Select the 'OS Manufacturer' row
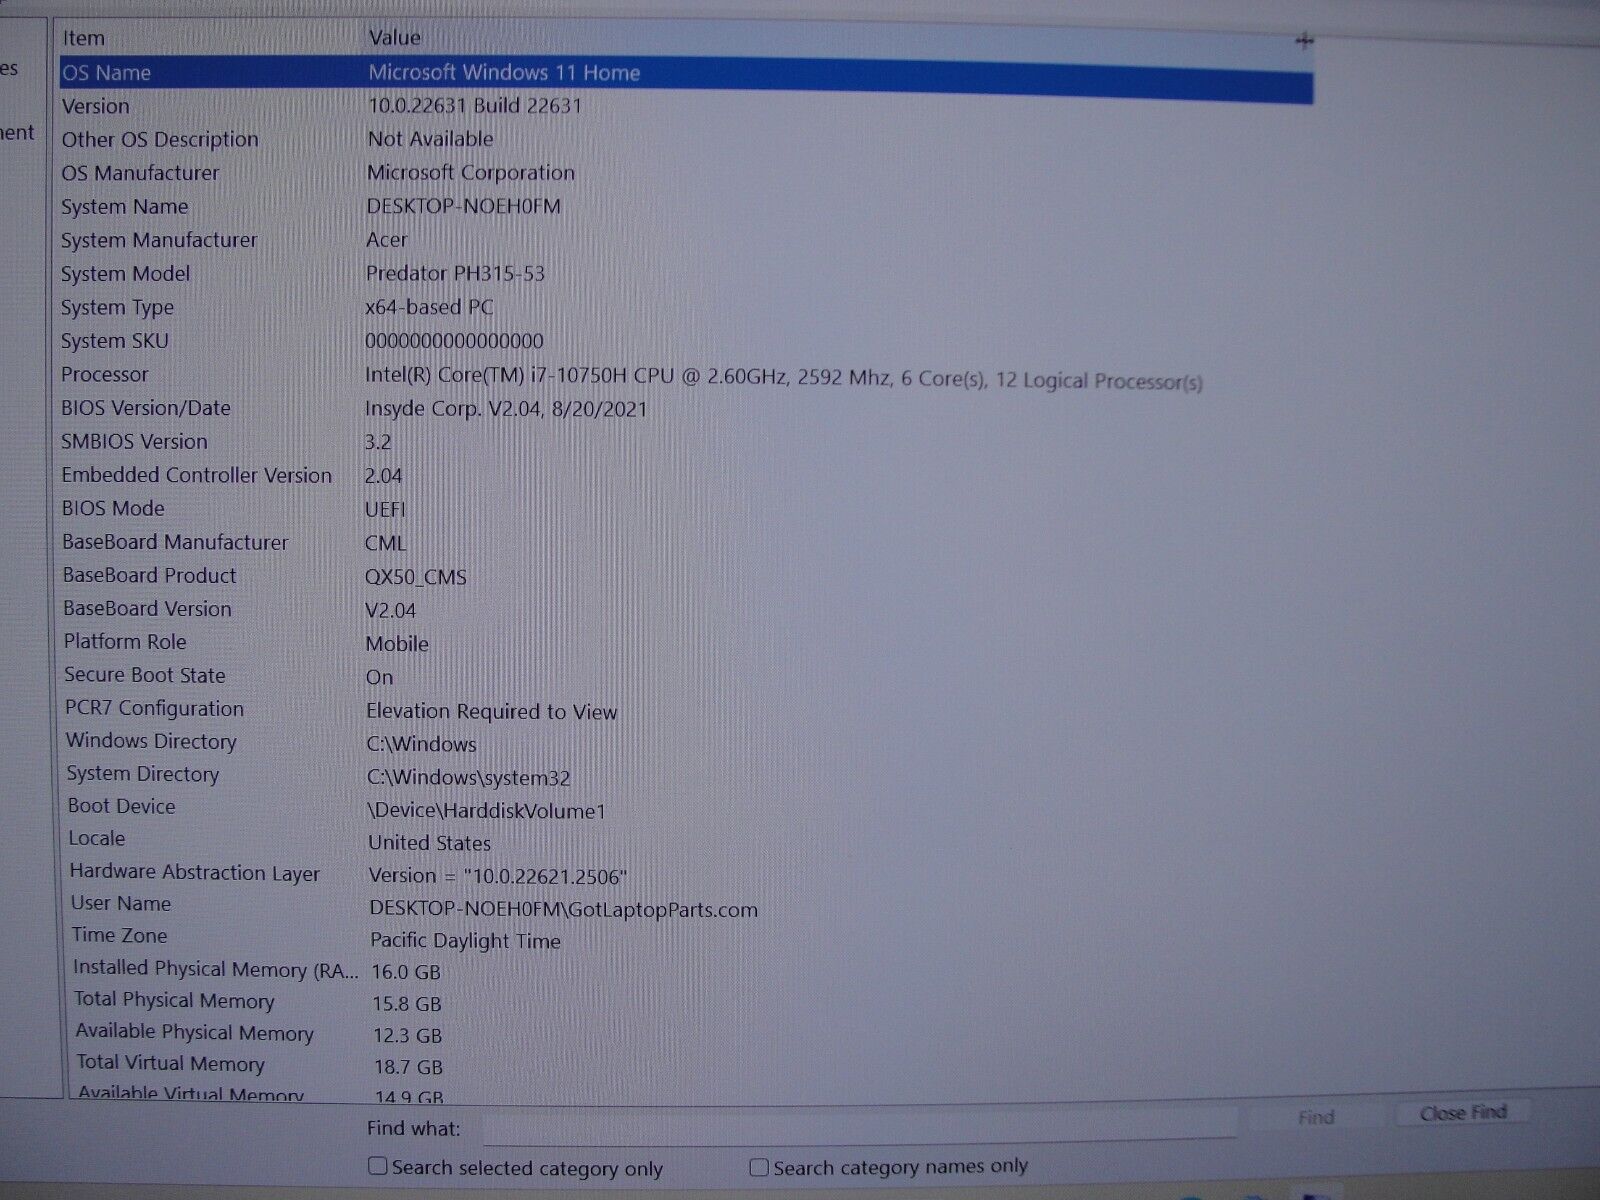 [x=686, y=173]
